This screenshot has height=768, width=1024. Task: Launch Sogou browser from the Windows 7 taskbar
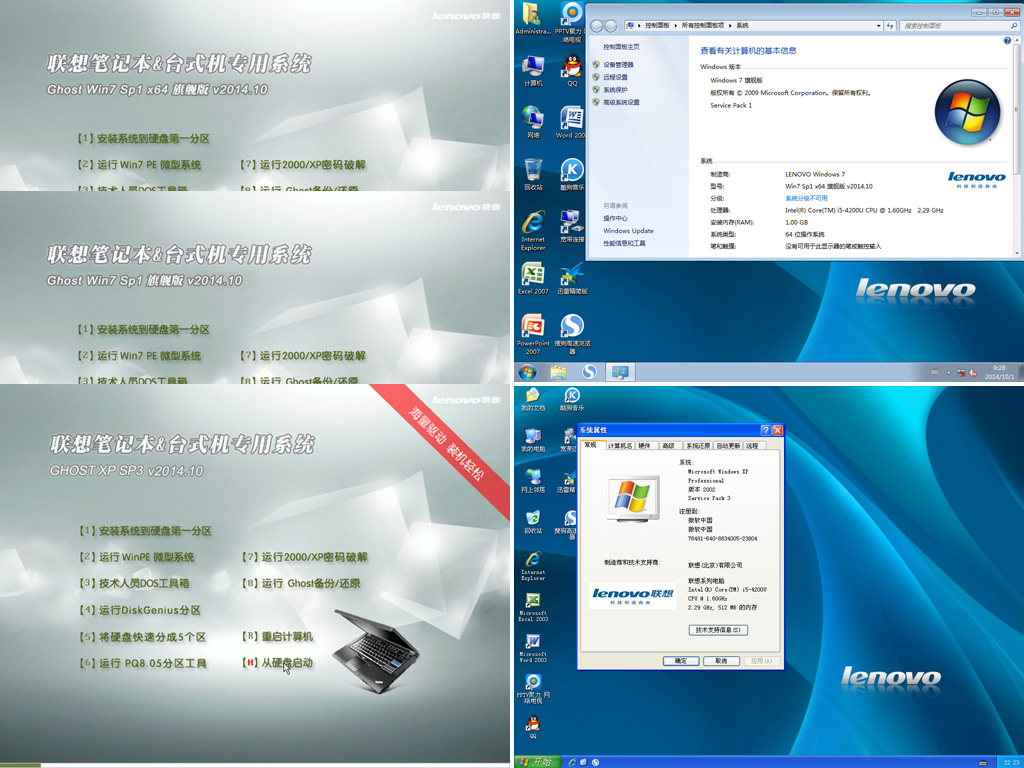point(589,372)
